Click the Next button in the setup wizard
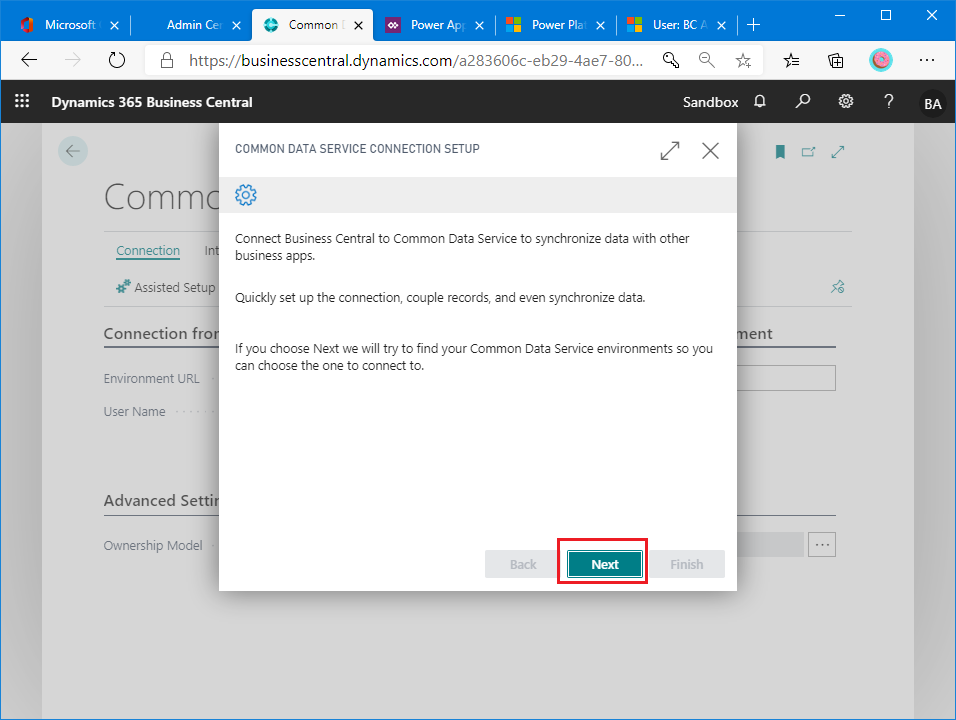The width and height of the screenshot is (956, 720). 604,564
